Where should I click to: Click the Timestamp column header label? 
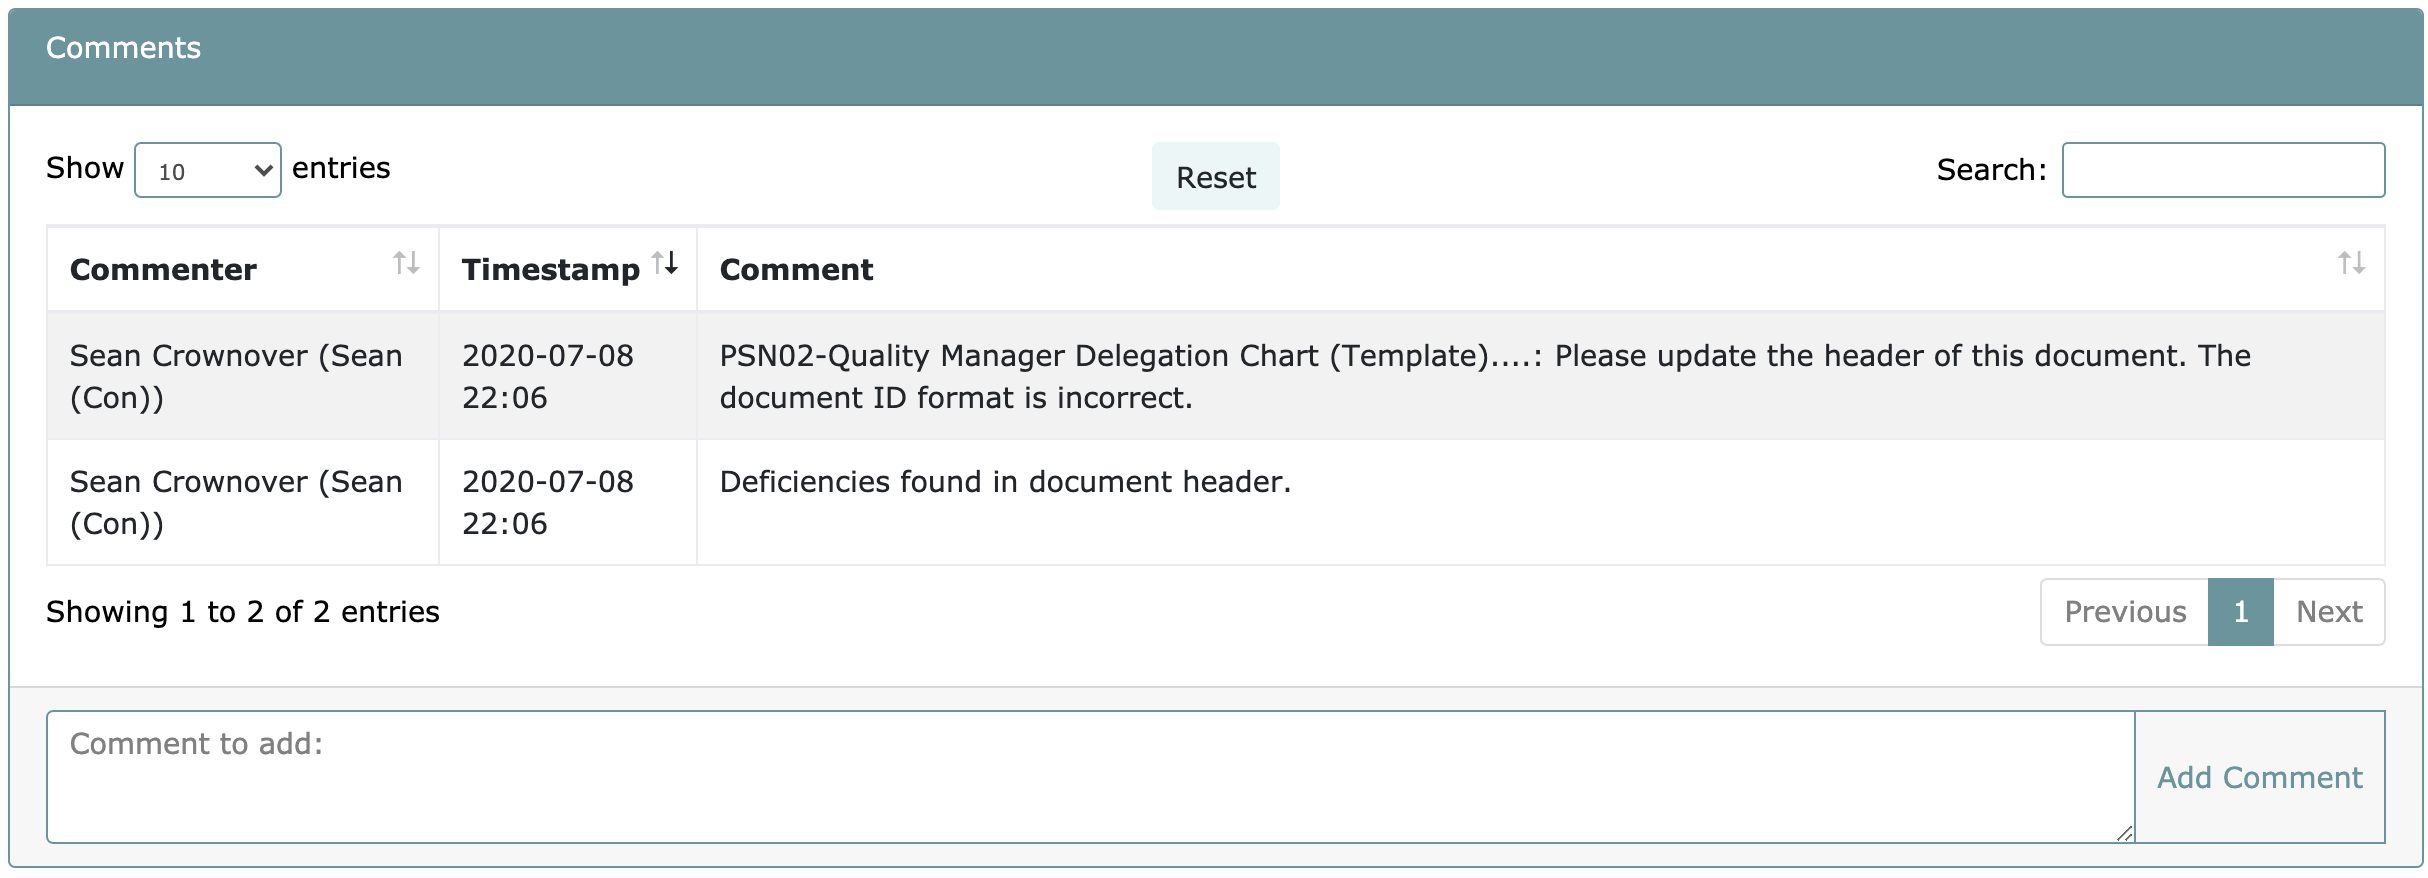coord(550,270)
